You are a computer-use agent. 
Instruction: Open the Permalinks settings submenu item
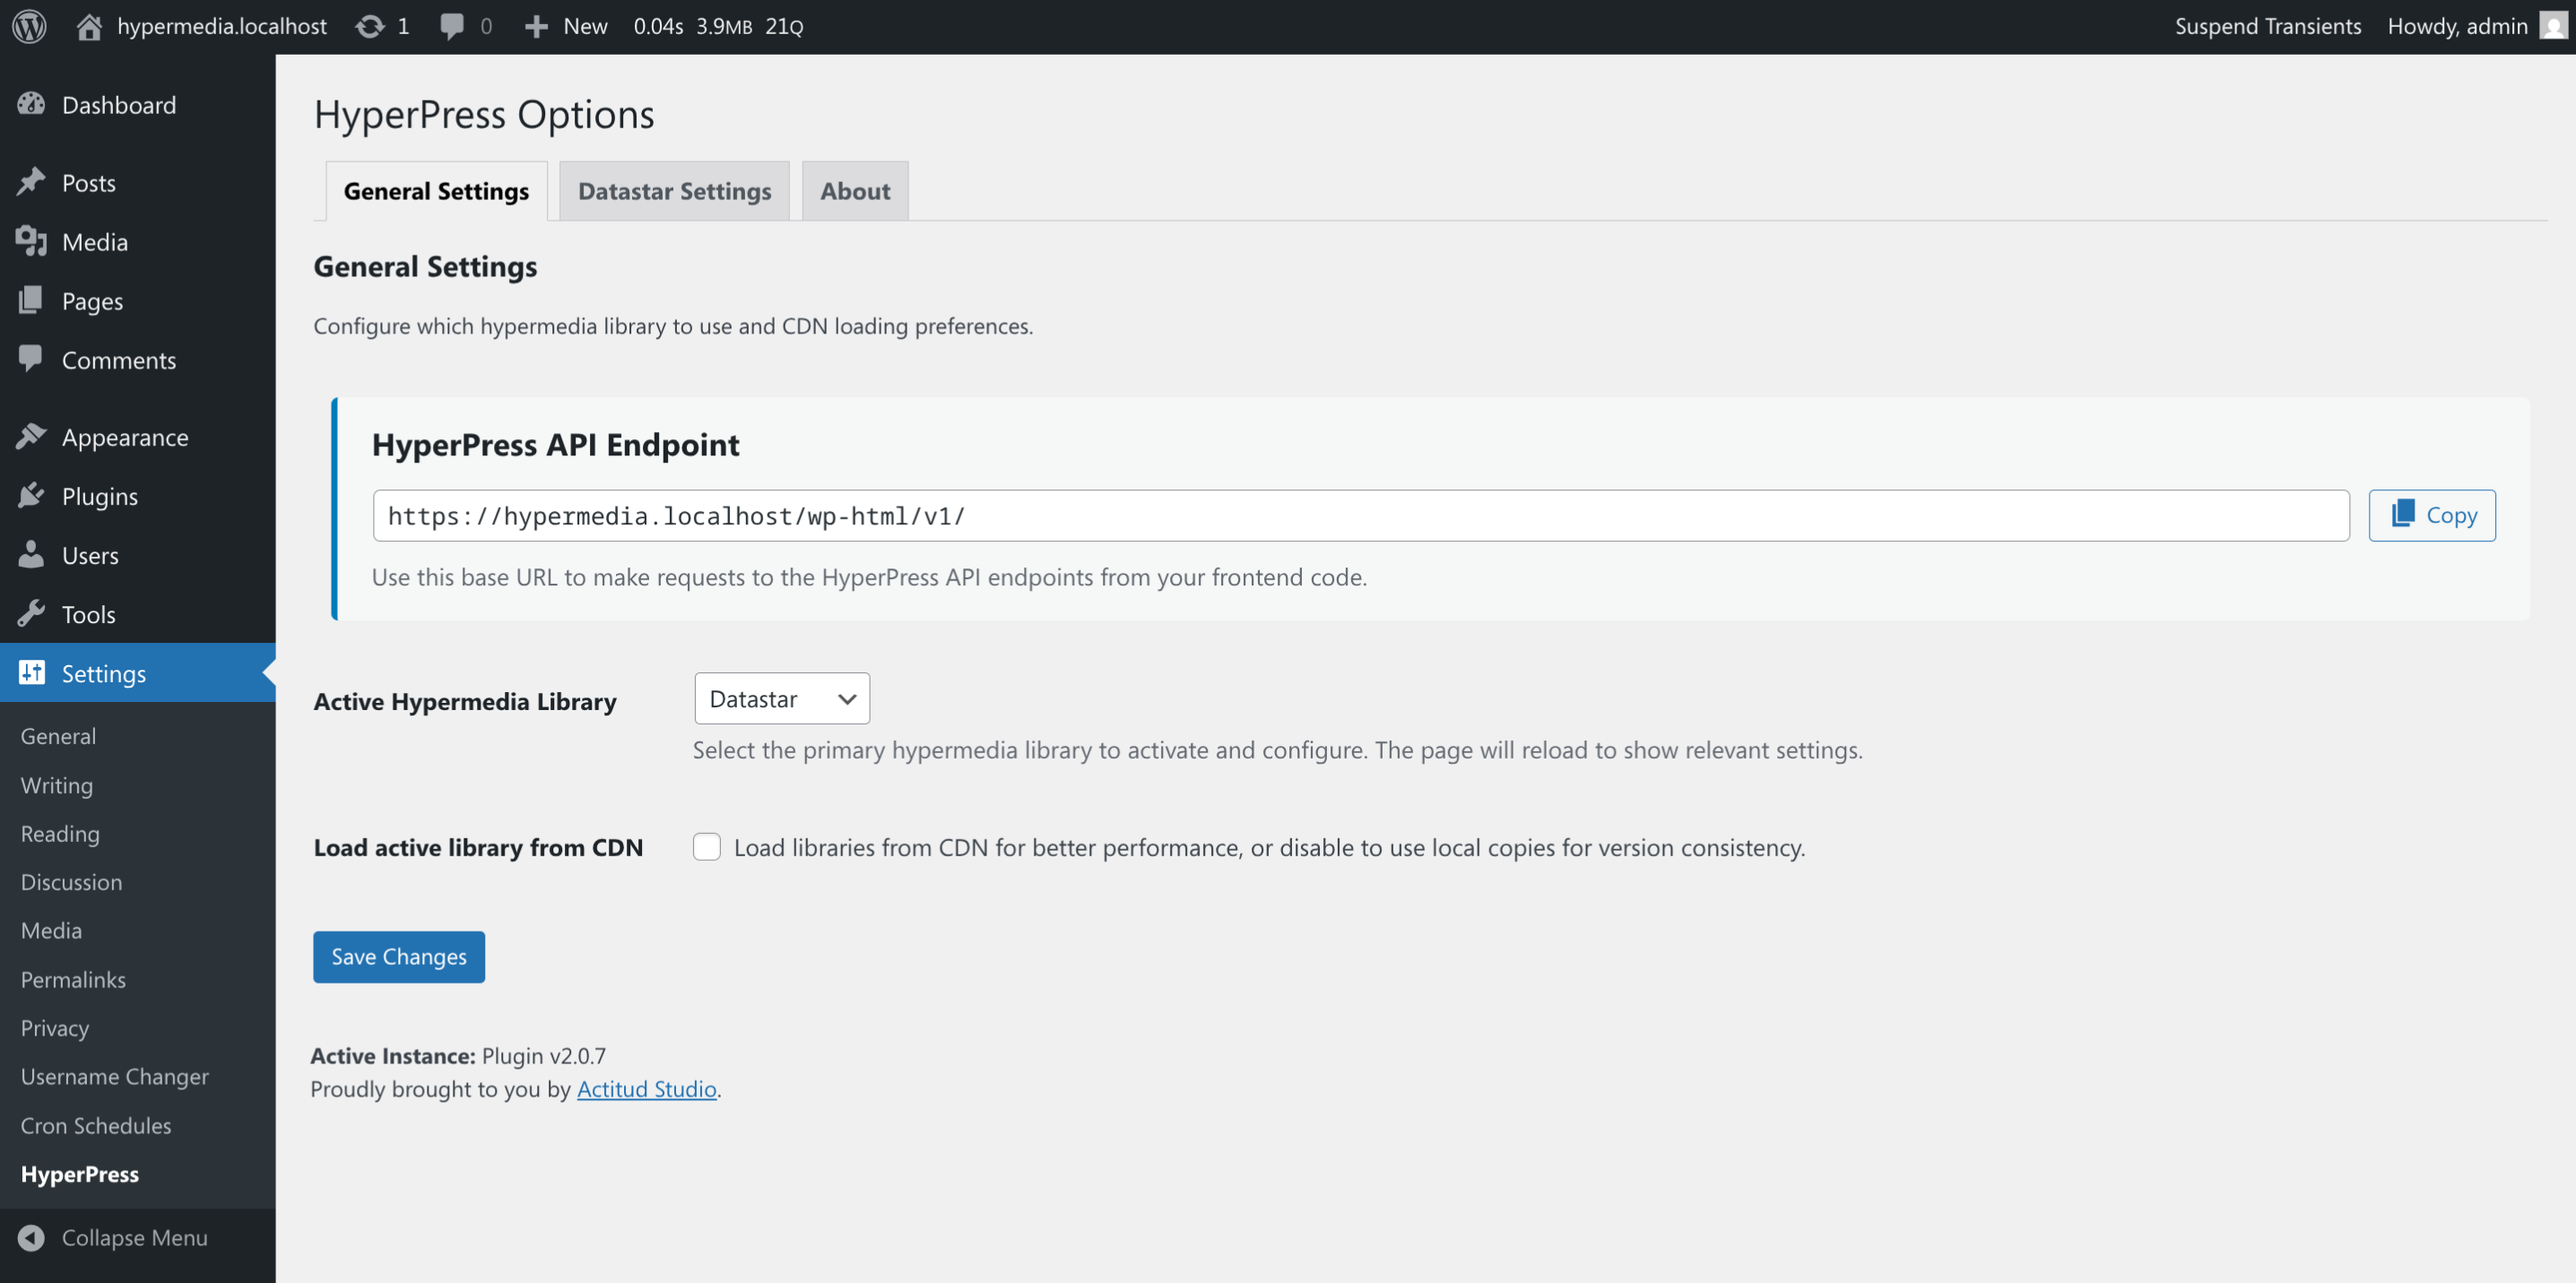(x=73, y=979)
